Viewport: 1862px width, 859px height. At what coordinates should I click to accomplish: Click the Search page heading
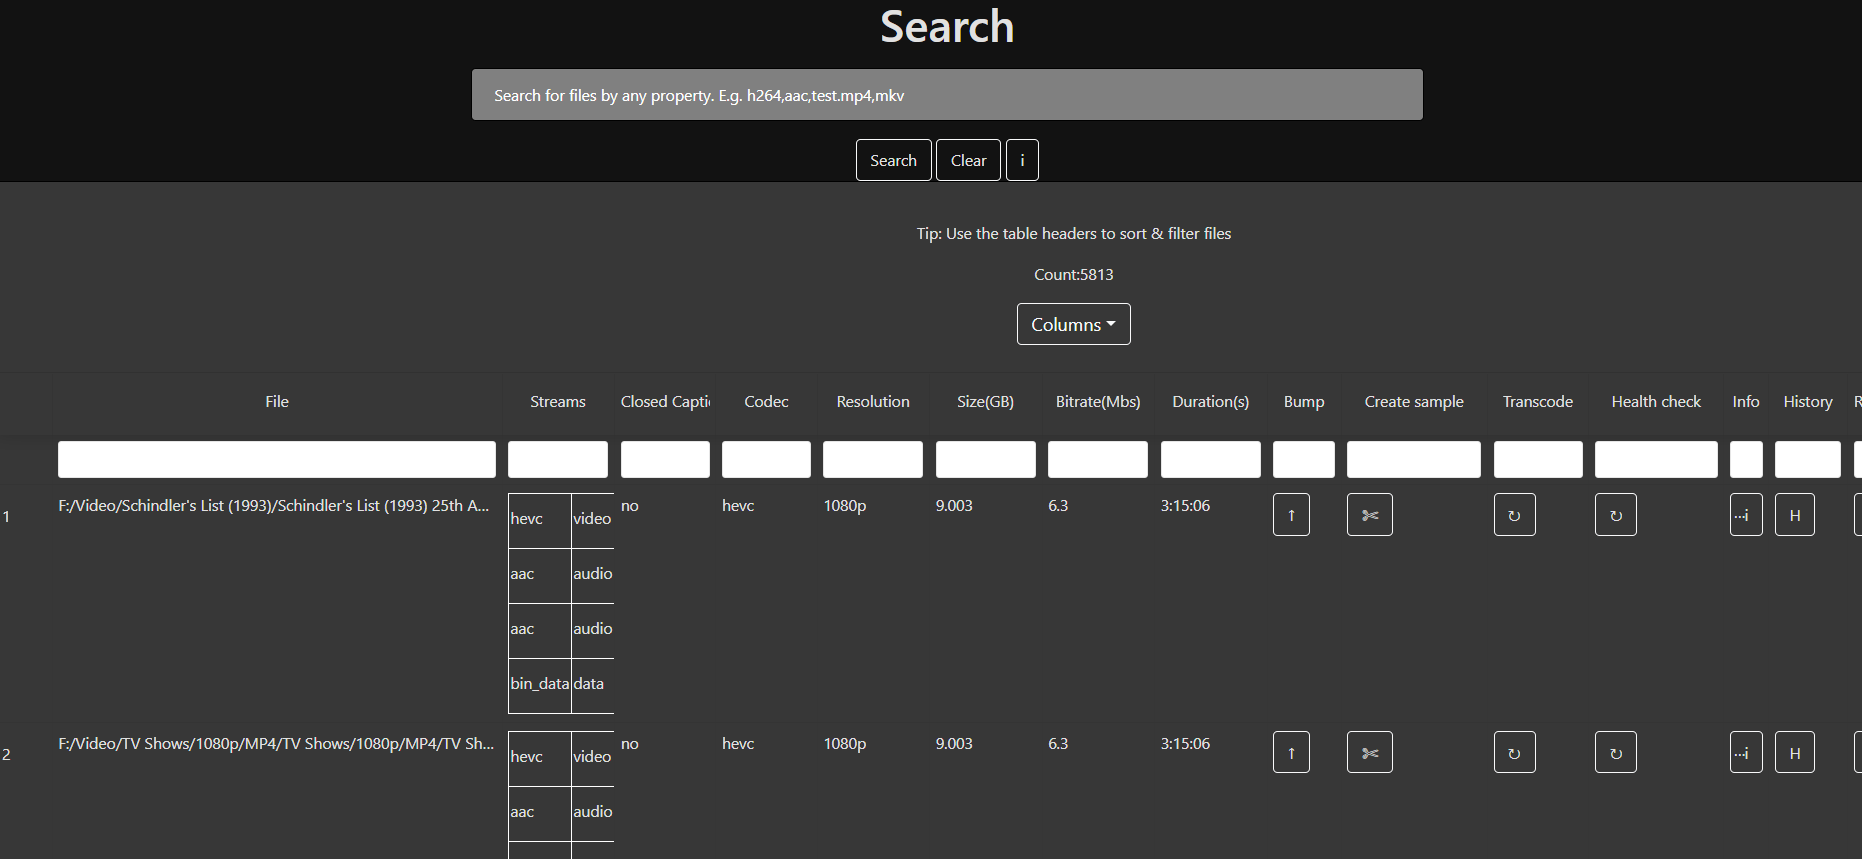click(947, 26)
